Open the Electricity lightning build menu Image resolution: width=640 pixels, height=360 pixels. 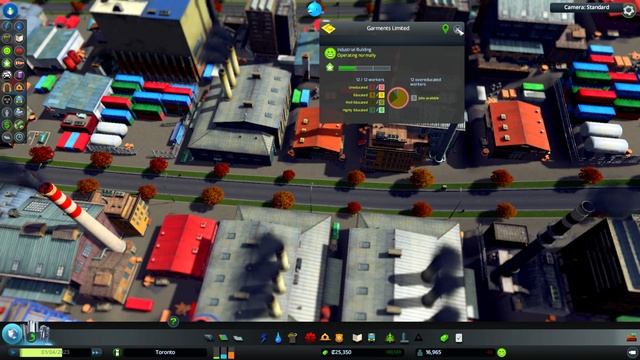264,338
